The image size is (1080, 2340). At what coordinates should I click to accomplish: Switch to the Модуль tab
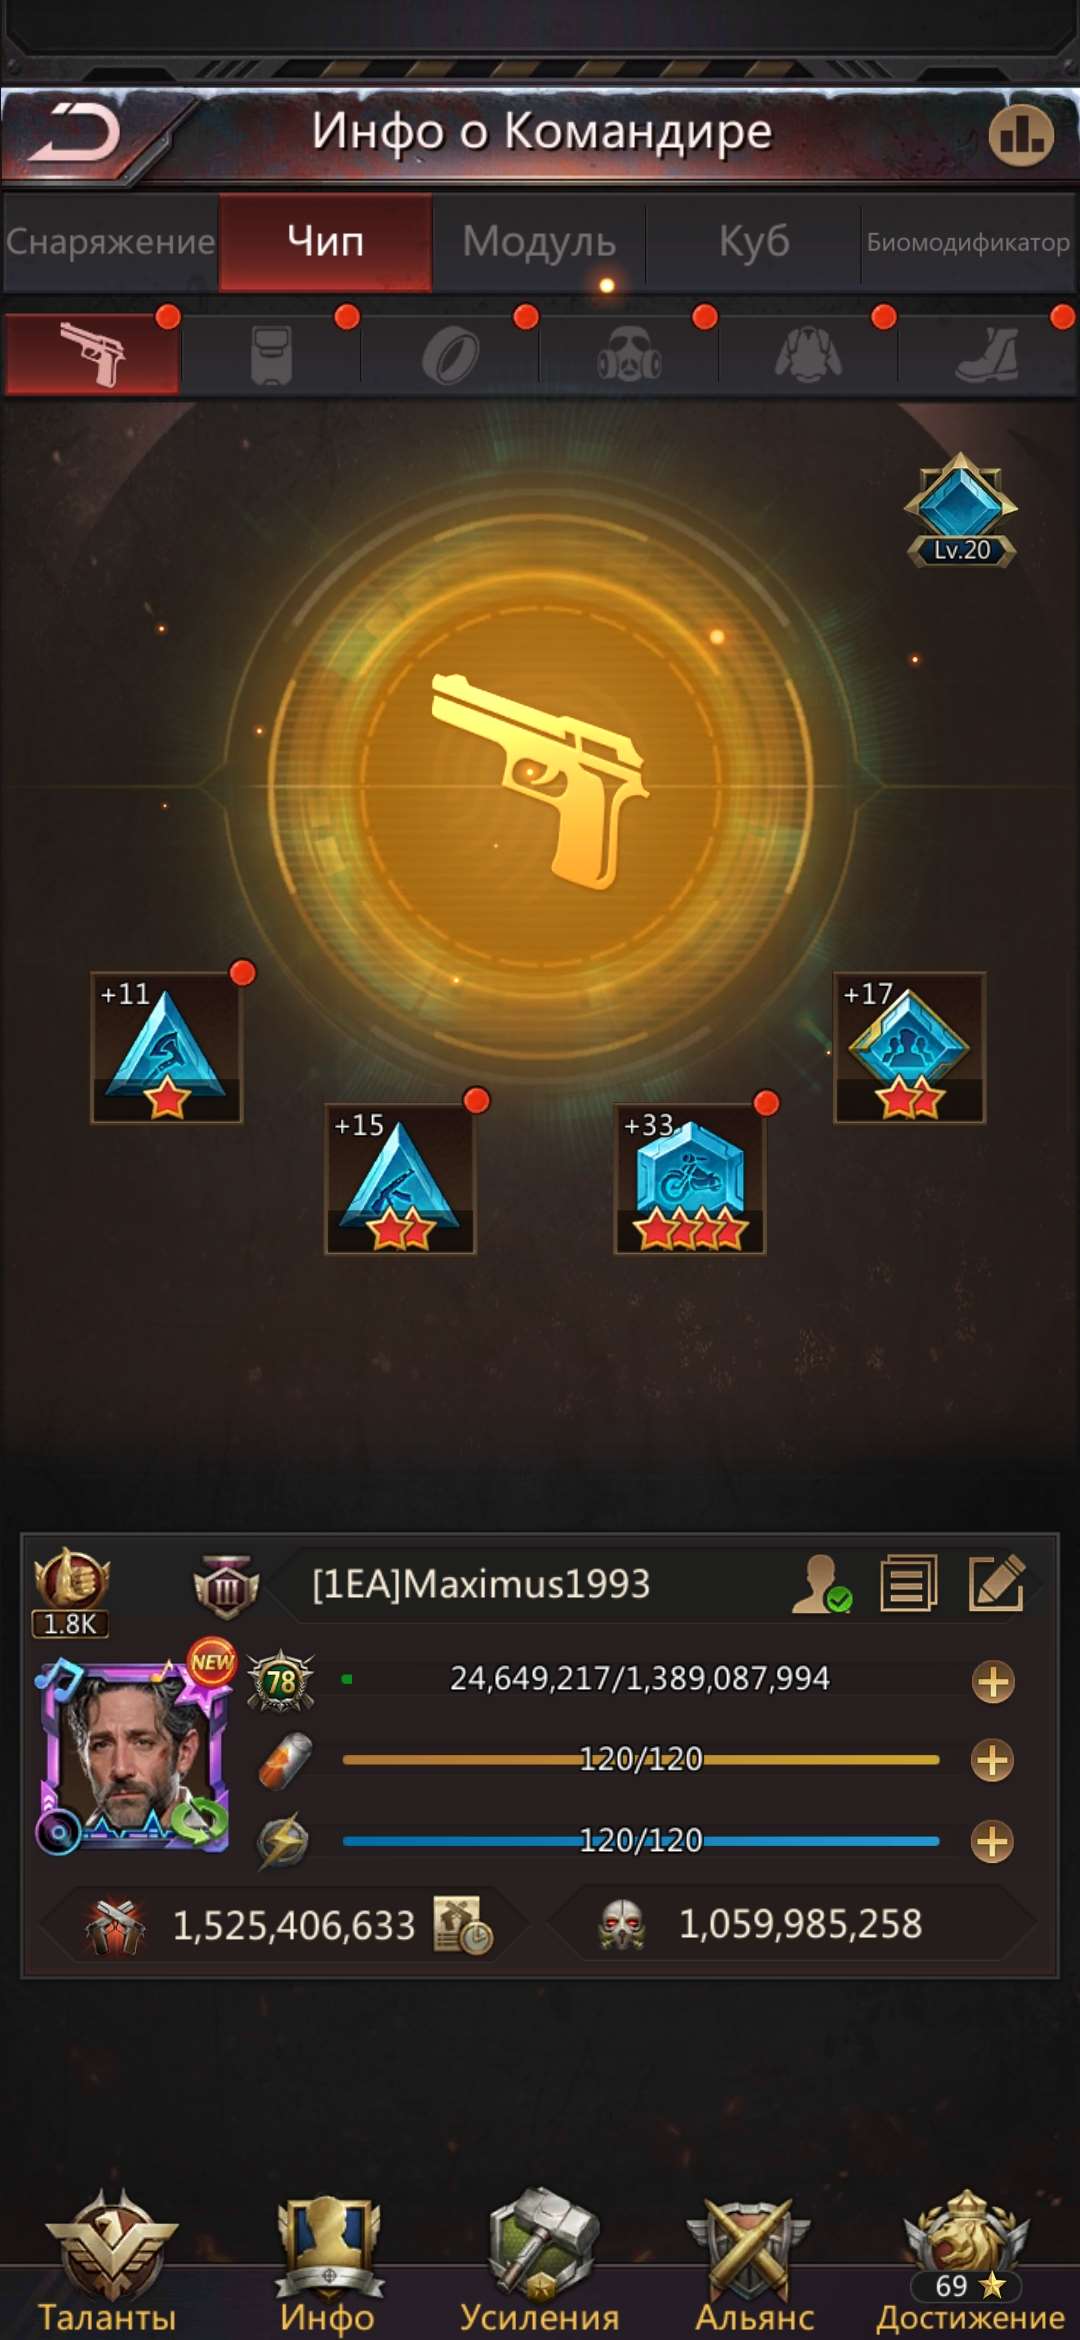[539, 242]
